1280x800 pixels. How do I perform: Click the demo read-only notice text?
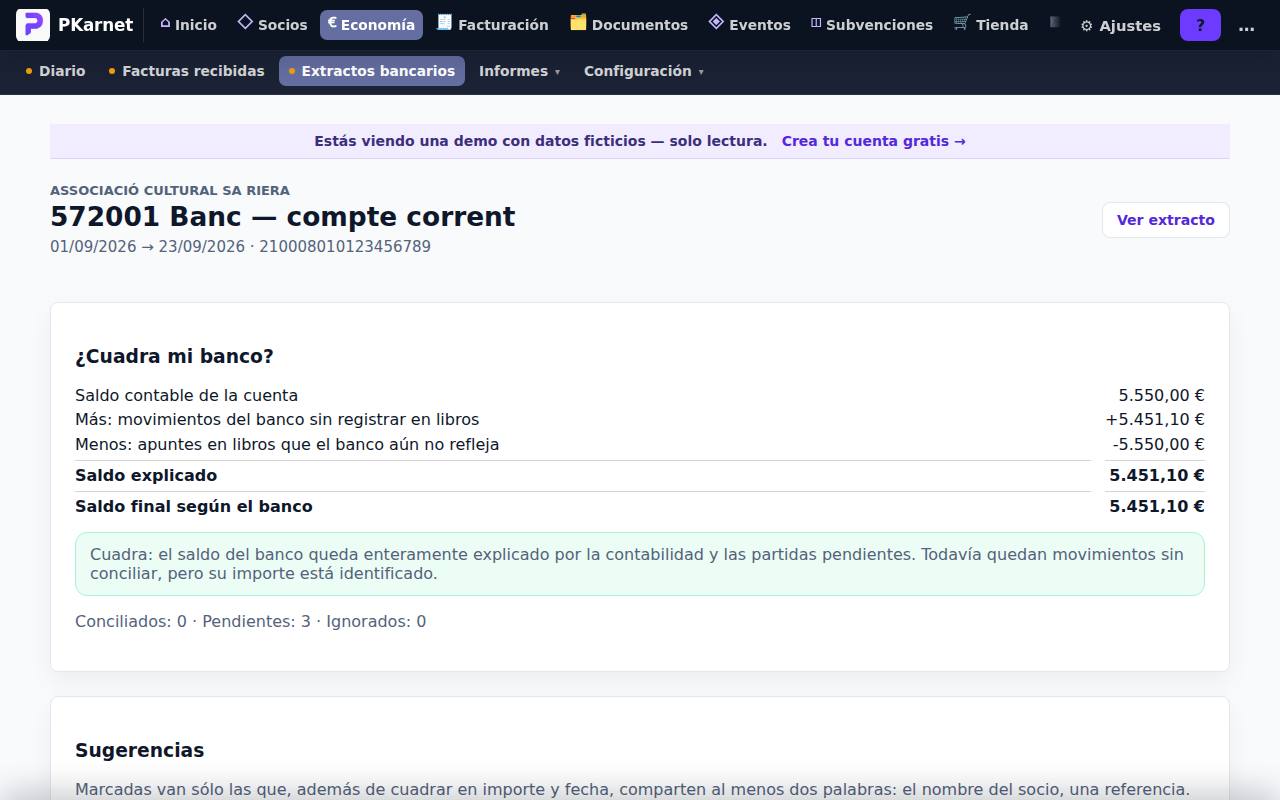(540, 141)
